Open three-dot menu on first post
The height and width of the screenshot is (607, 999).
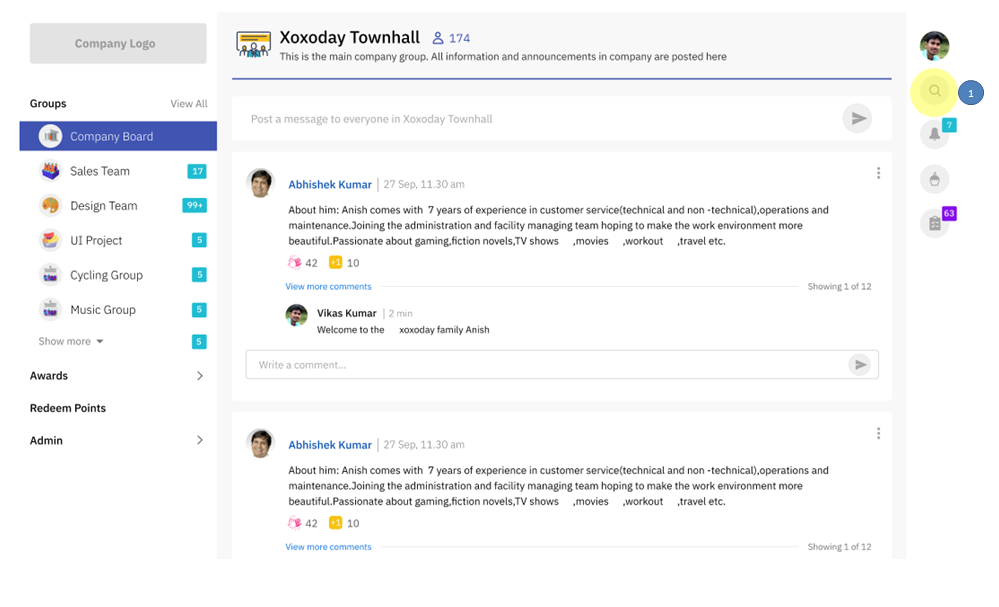click(x=878, y=173)
